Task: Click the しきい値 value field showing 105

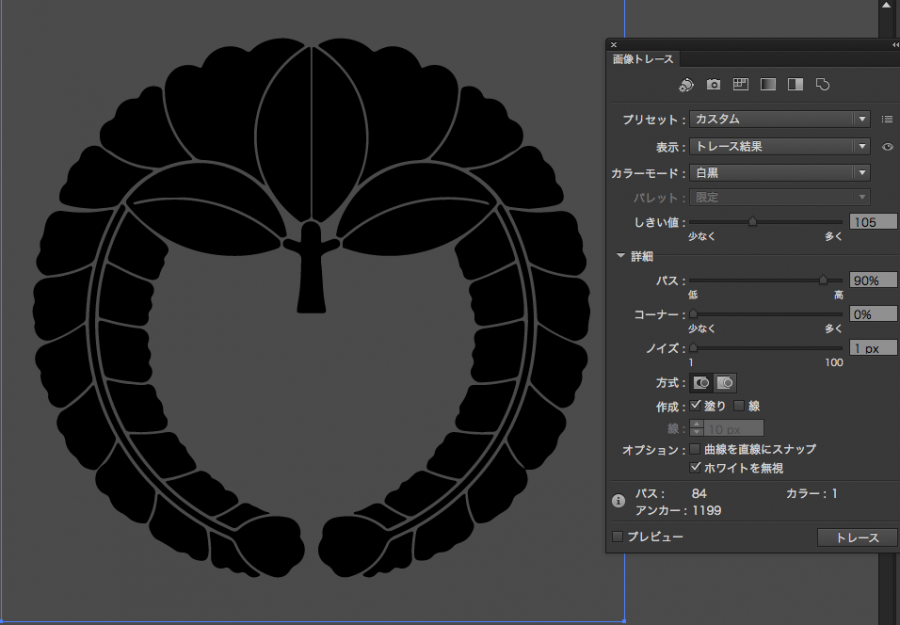Action: click(x=873, y=222)
